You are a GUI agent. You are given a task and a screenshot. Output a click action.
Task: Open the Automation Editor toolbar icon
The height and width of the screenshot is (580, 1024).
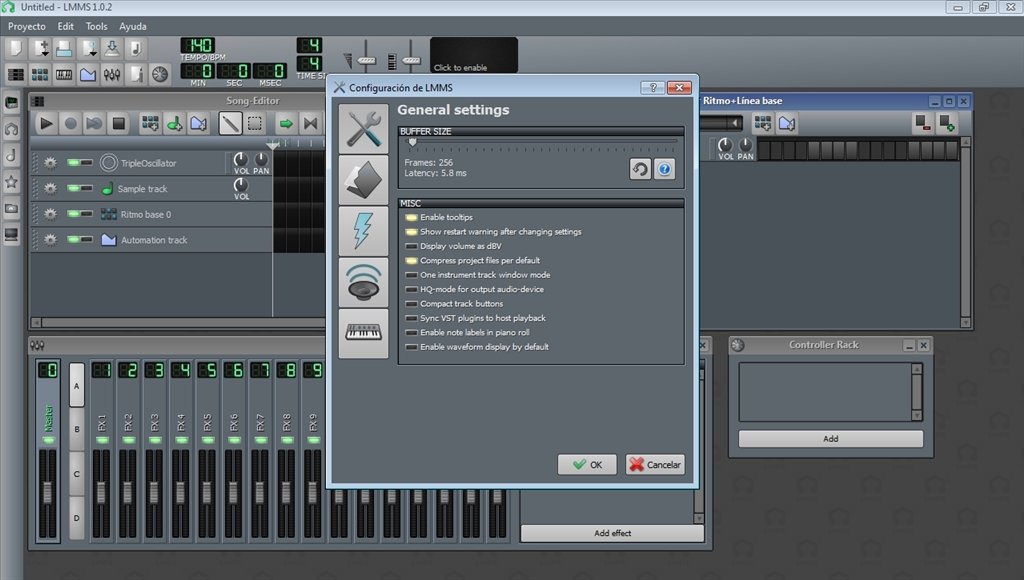(x=88, y=74)
